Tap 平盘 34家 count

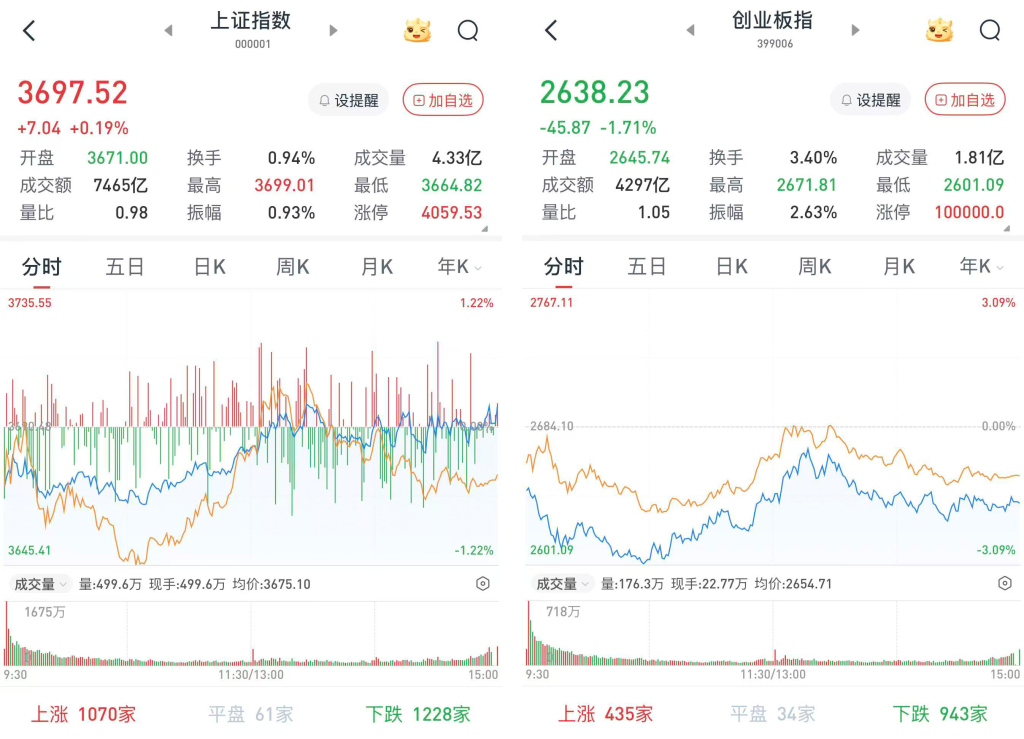pyautogui.click(x=773, y=714)
